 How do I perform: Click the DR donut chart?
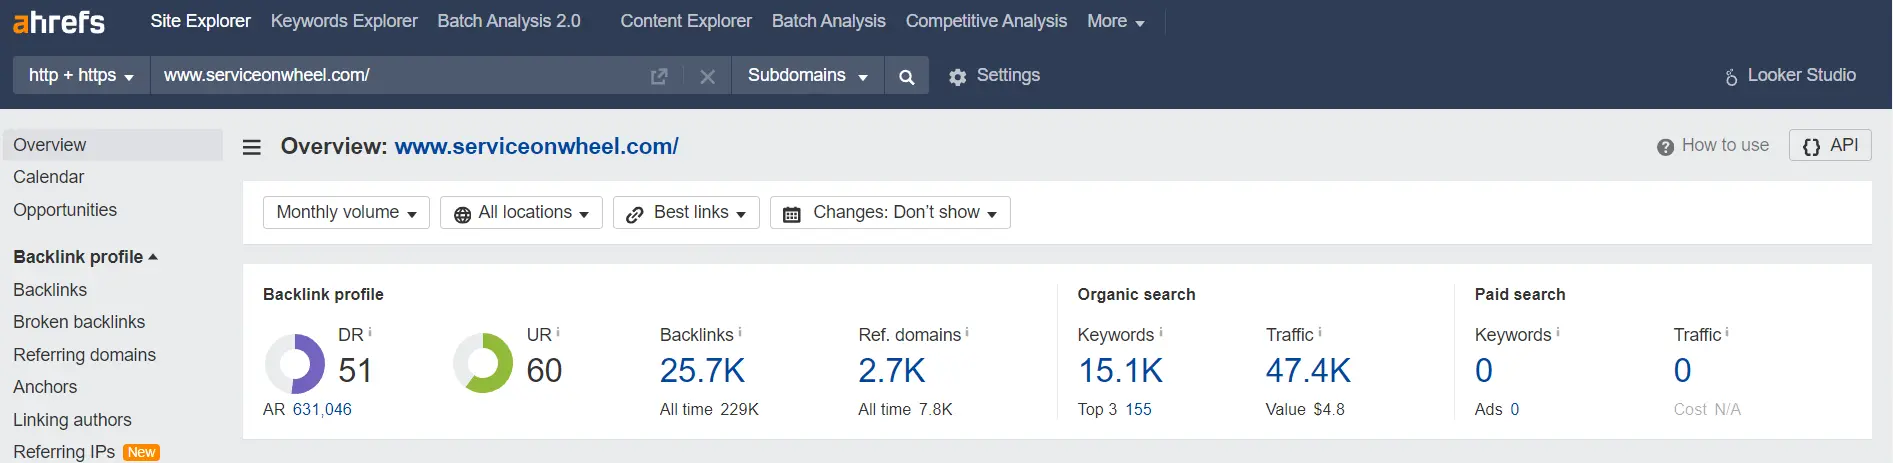295,363
